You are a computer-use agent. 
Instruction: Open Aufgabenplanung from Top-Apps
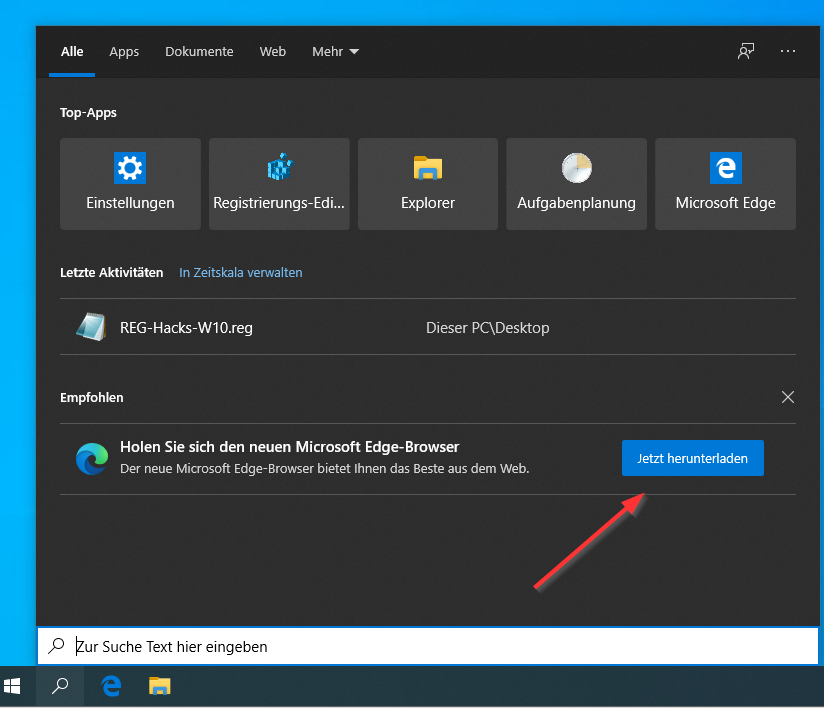(x=576, y=183)
